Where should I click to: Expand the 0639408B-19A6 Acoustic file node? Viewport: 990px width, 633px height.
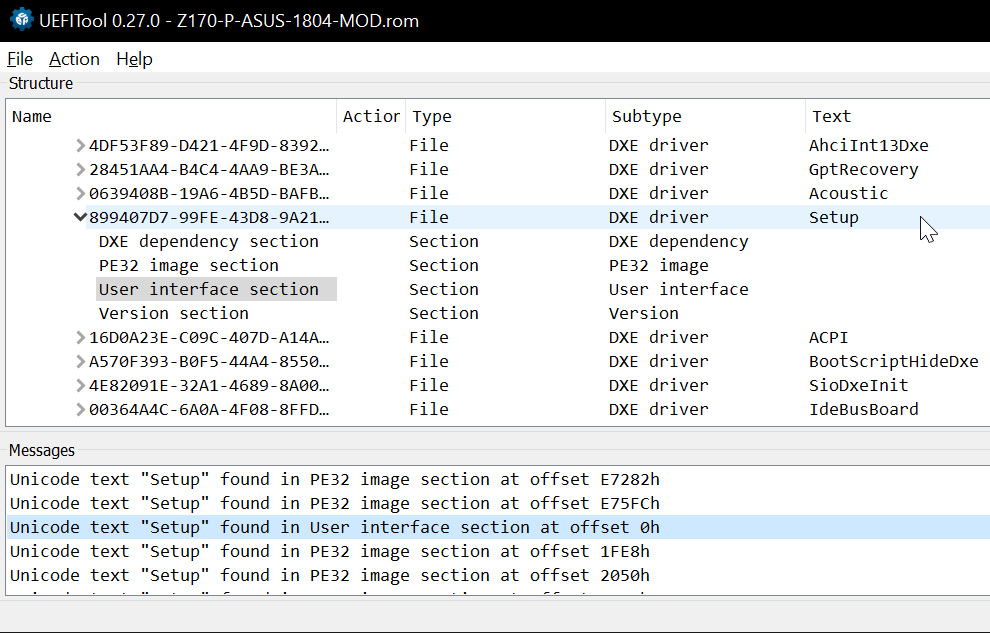(80, 194)
